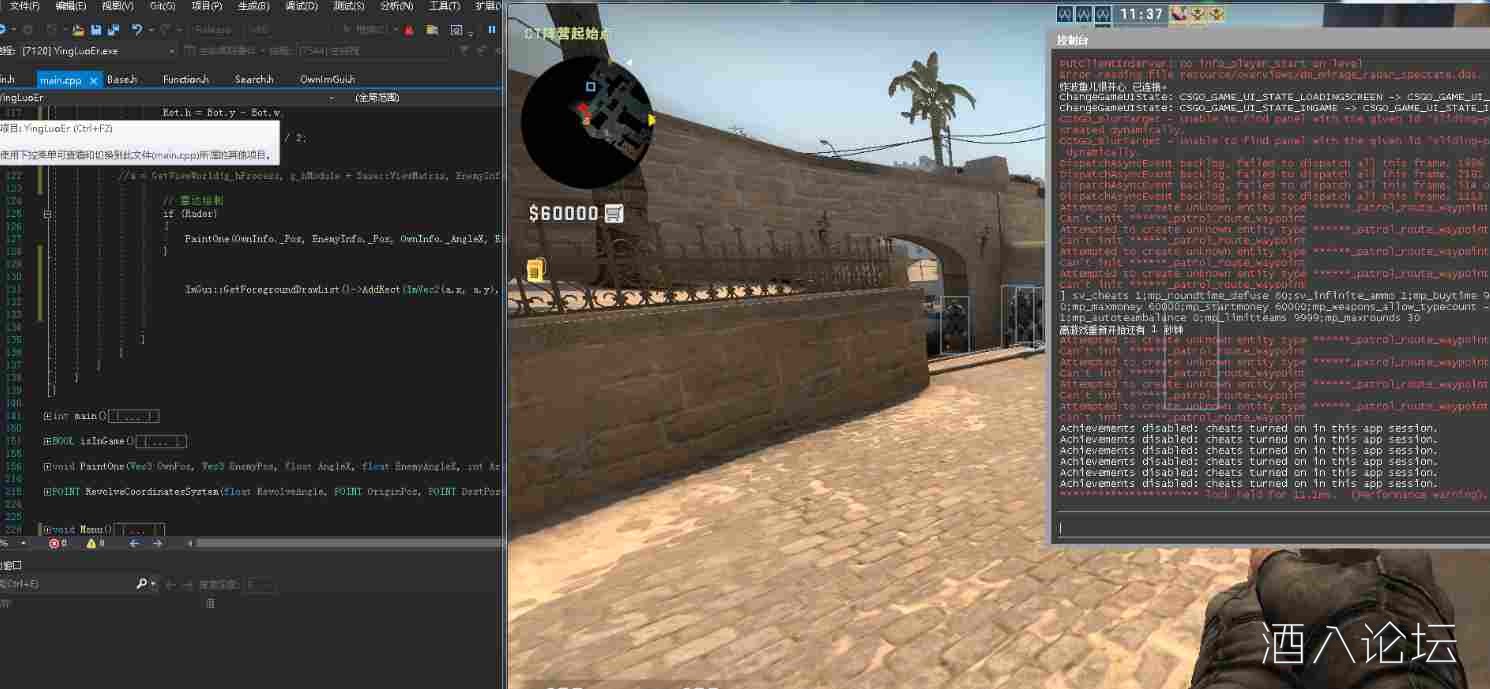Click the CT阵营起始点 location label

tap(567, 33)
